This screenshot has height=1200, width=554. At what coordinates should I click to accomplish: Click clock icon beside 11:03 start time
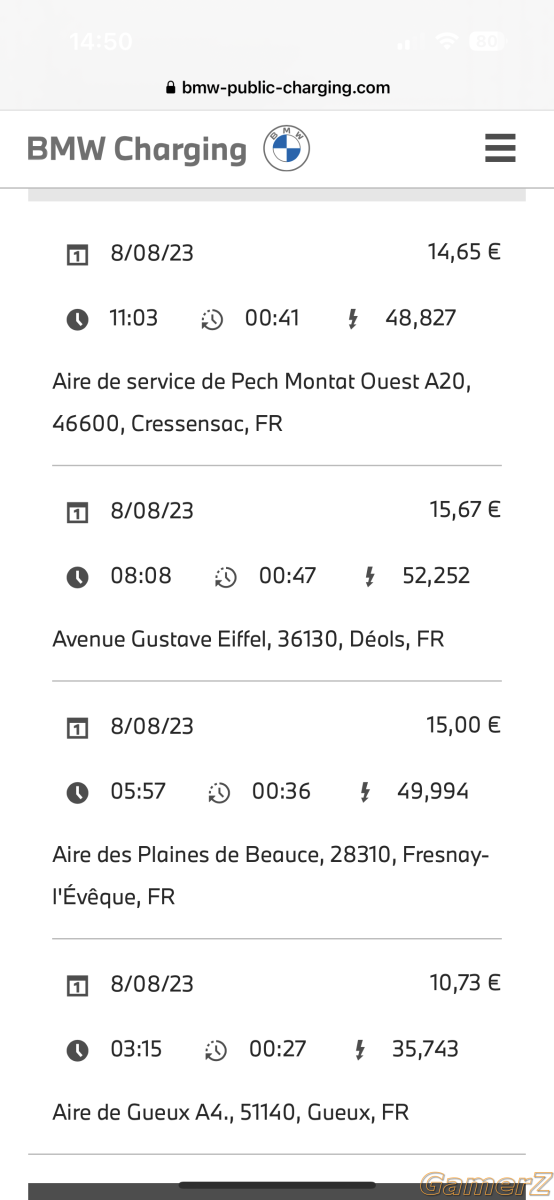[x=77, y=319]
